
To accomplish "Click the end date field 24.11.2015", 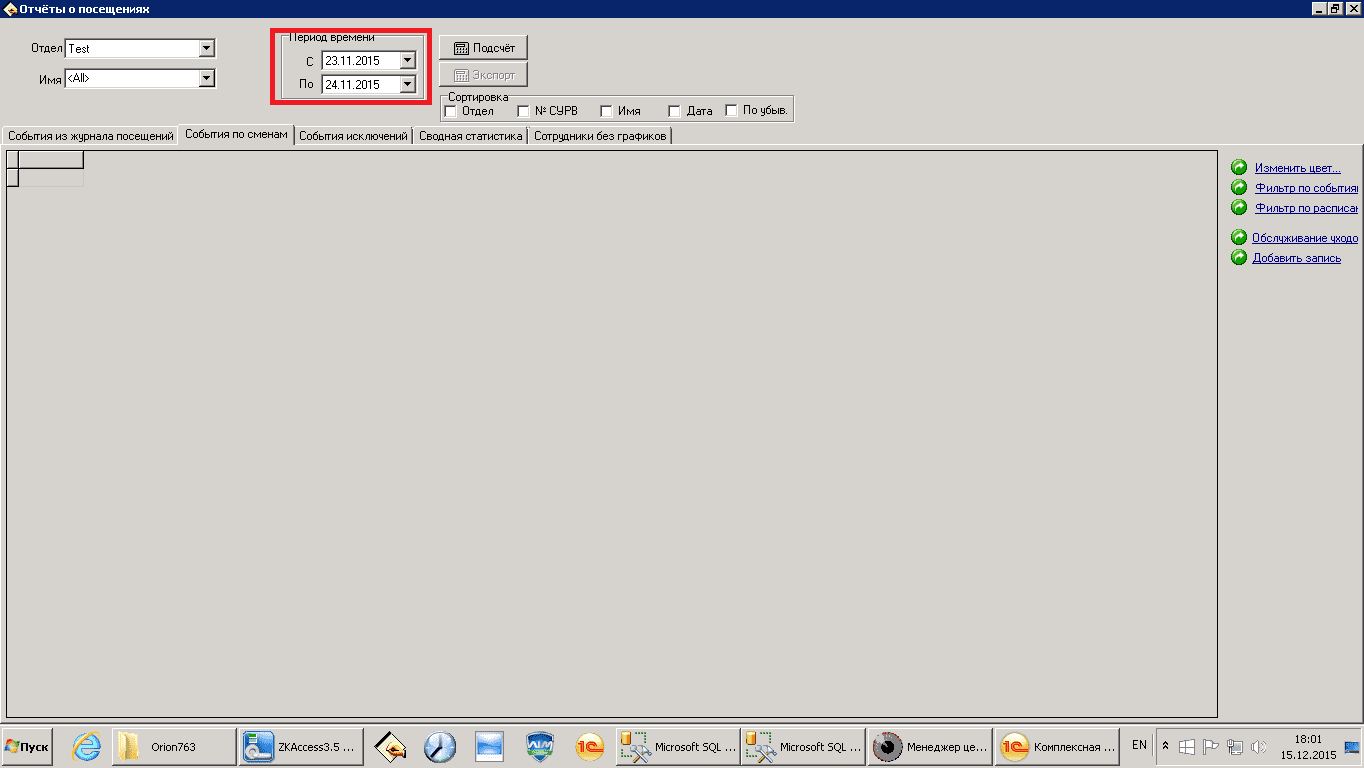I will tap(359, 85).
